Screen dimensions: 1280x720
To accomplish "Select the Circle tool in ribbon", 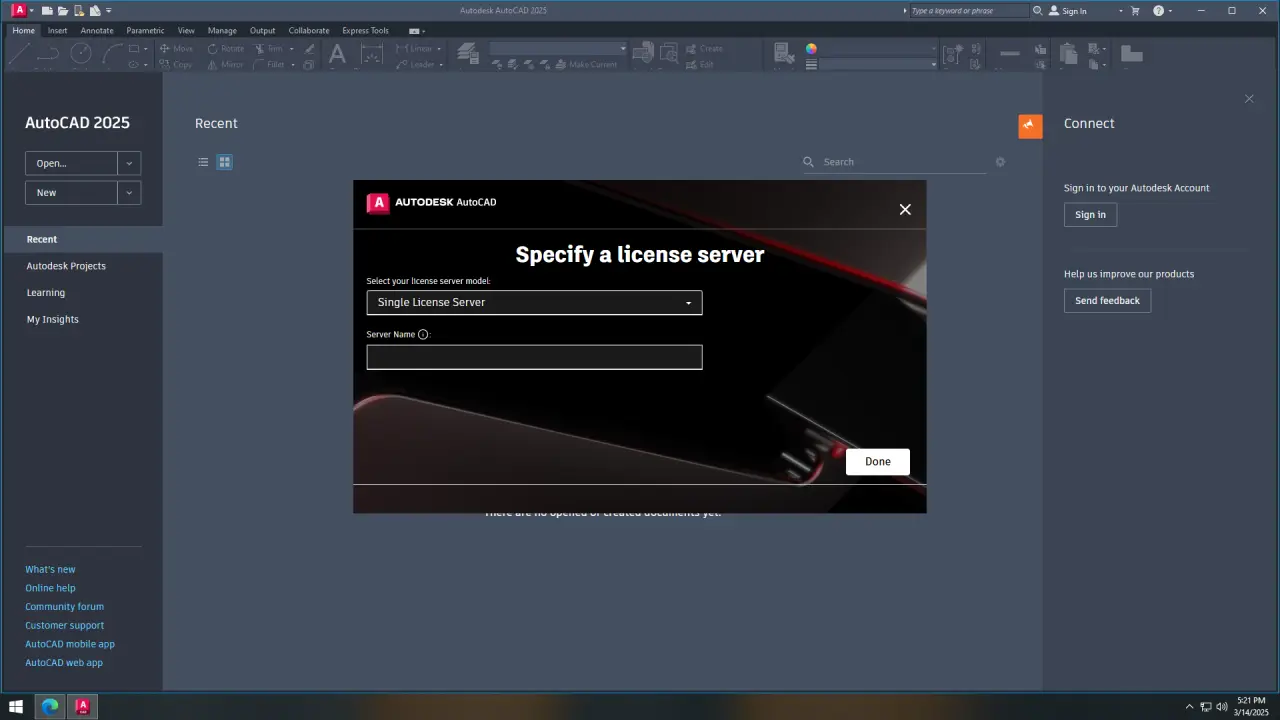I will 80,54.
